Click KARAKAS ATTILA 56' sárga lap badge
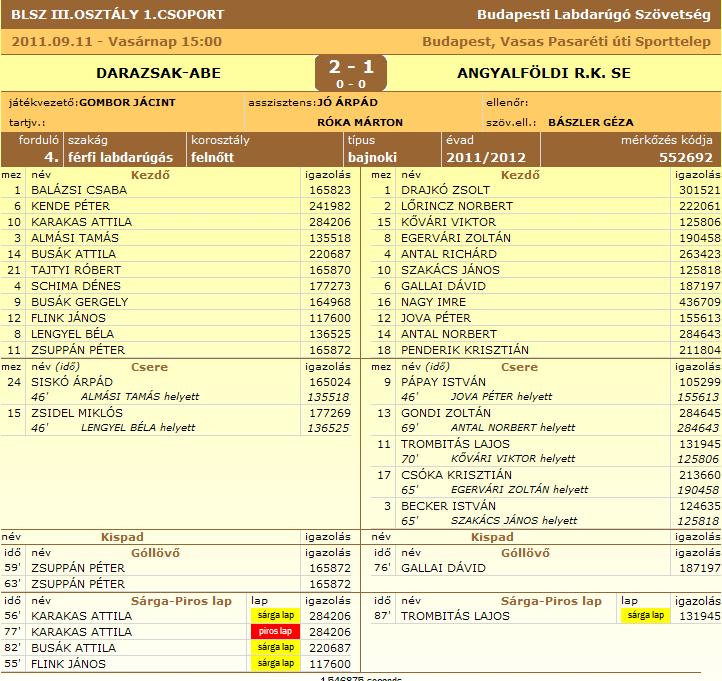 275,615
